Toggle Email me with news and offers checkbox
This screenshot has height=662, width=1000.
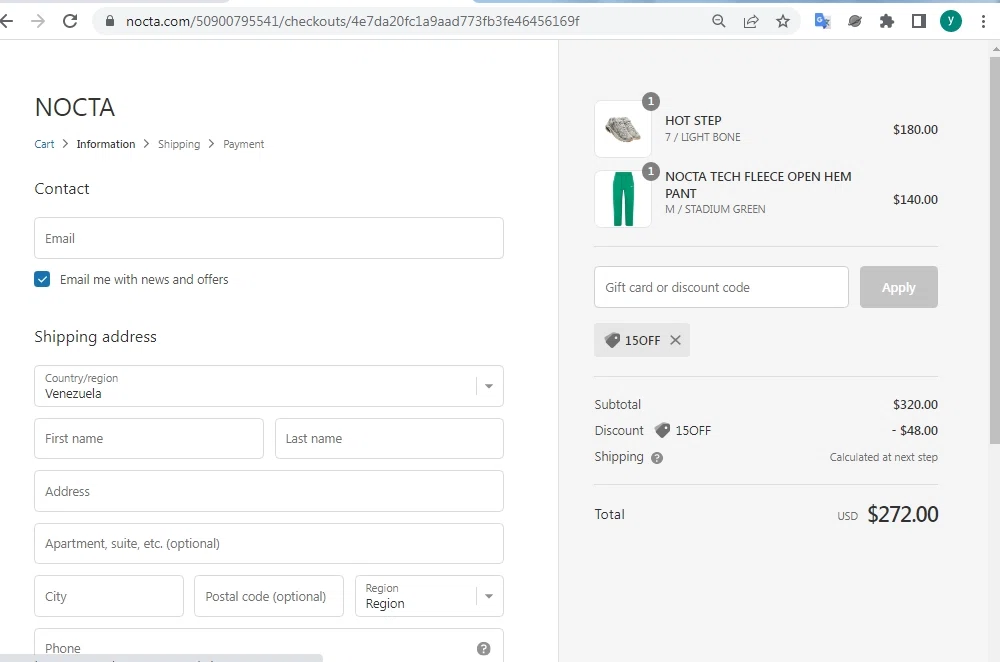[42, 279]
